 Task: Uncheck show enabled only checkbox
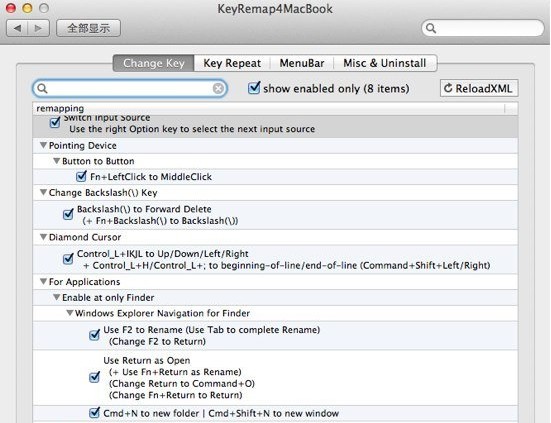pos(254,88)
